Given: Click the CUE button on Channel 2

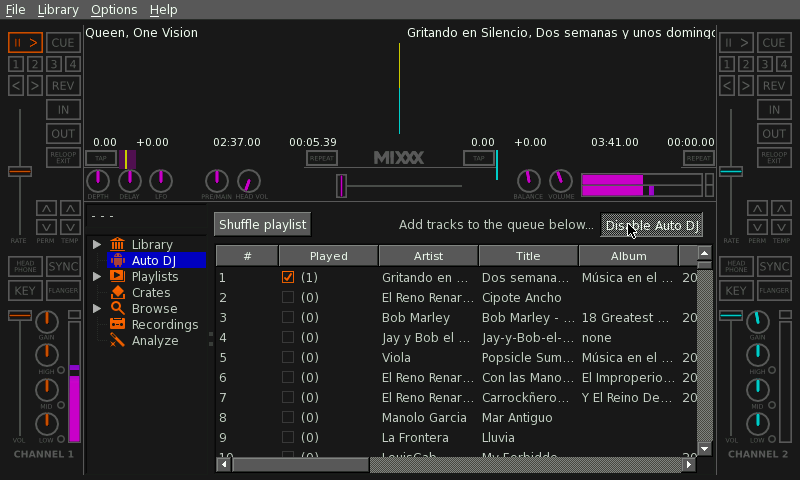Looking at the screenshot, I should pos(774,43).
